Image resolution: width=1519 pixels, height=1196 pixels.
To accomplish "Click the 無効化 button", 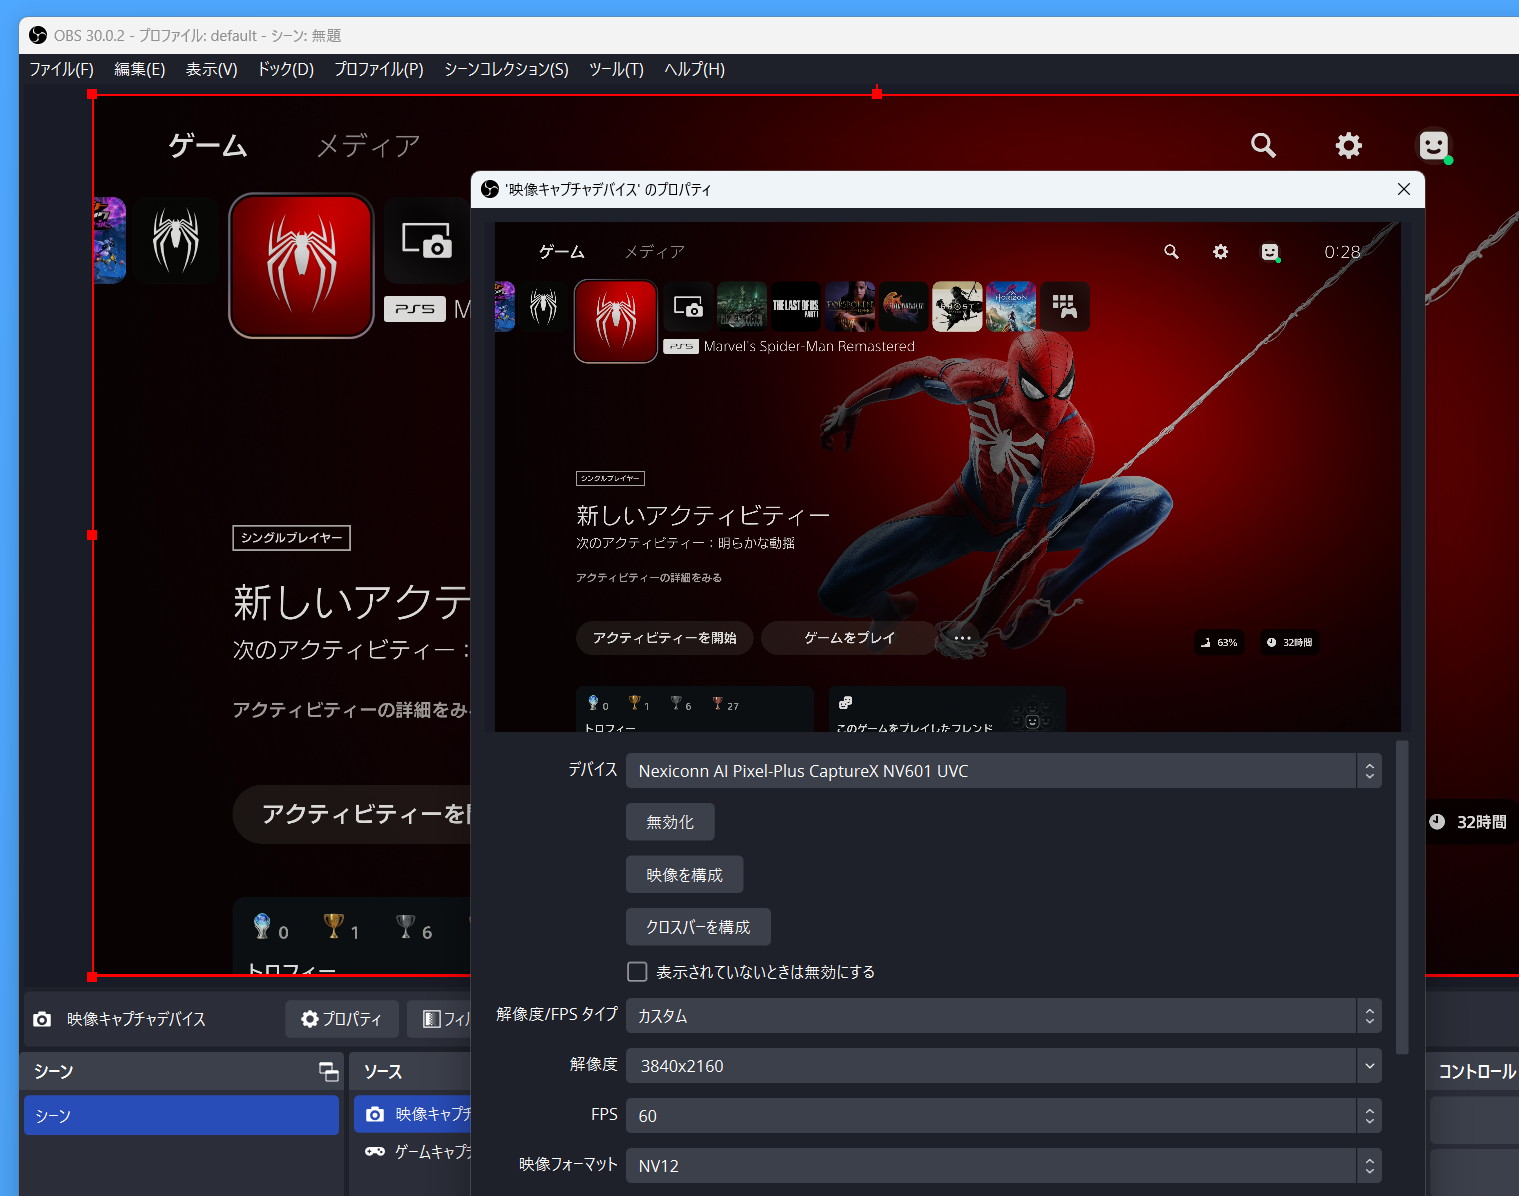I will tap(670, 822).
